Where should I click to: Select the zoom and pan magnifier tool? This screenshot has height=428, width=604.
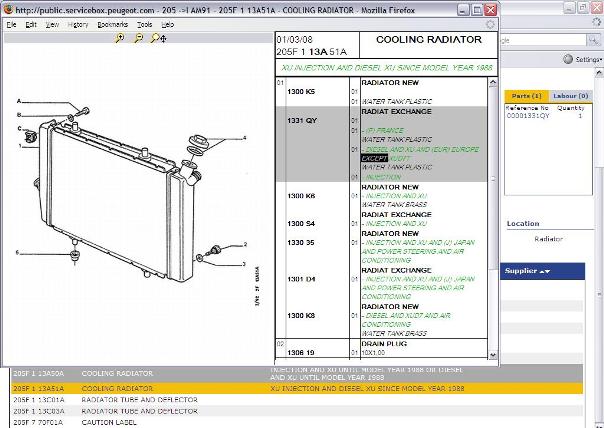pyautogui.click(x=158, y=38)
